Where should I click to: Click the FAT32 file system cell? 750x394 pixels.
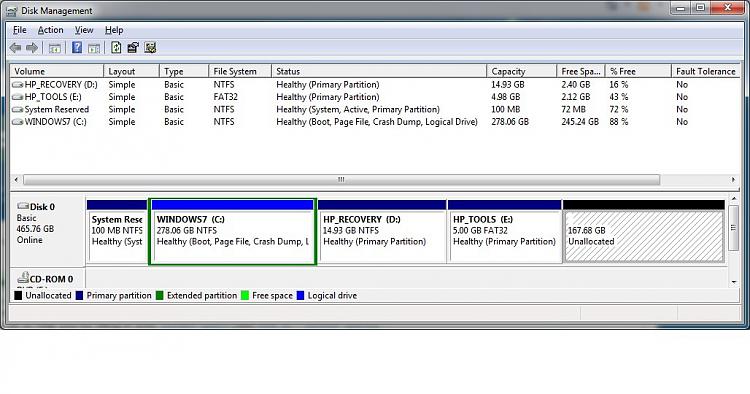(225, 97)
